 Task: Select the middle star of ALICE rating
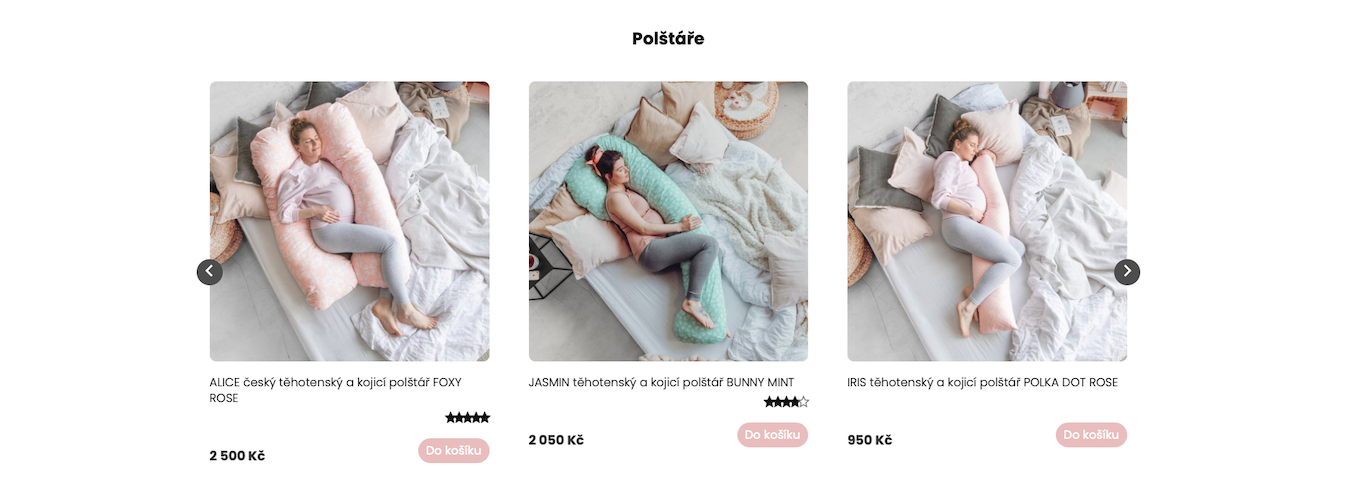pos(468,418)
